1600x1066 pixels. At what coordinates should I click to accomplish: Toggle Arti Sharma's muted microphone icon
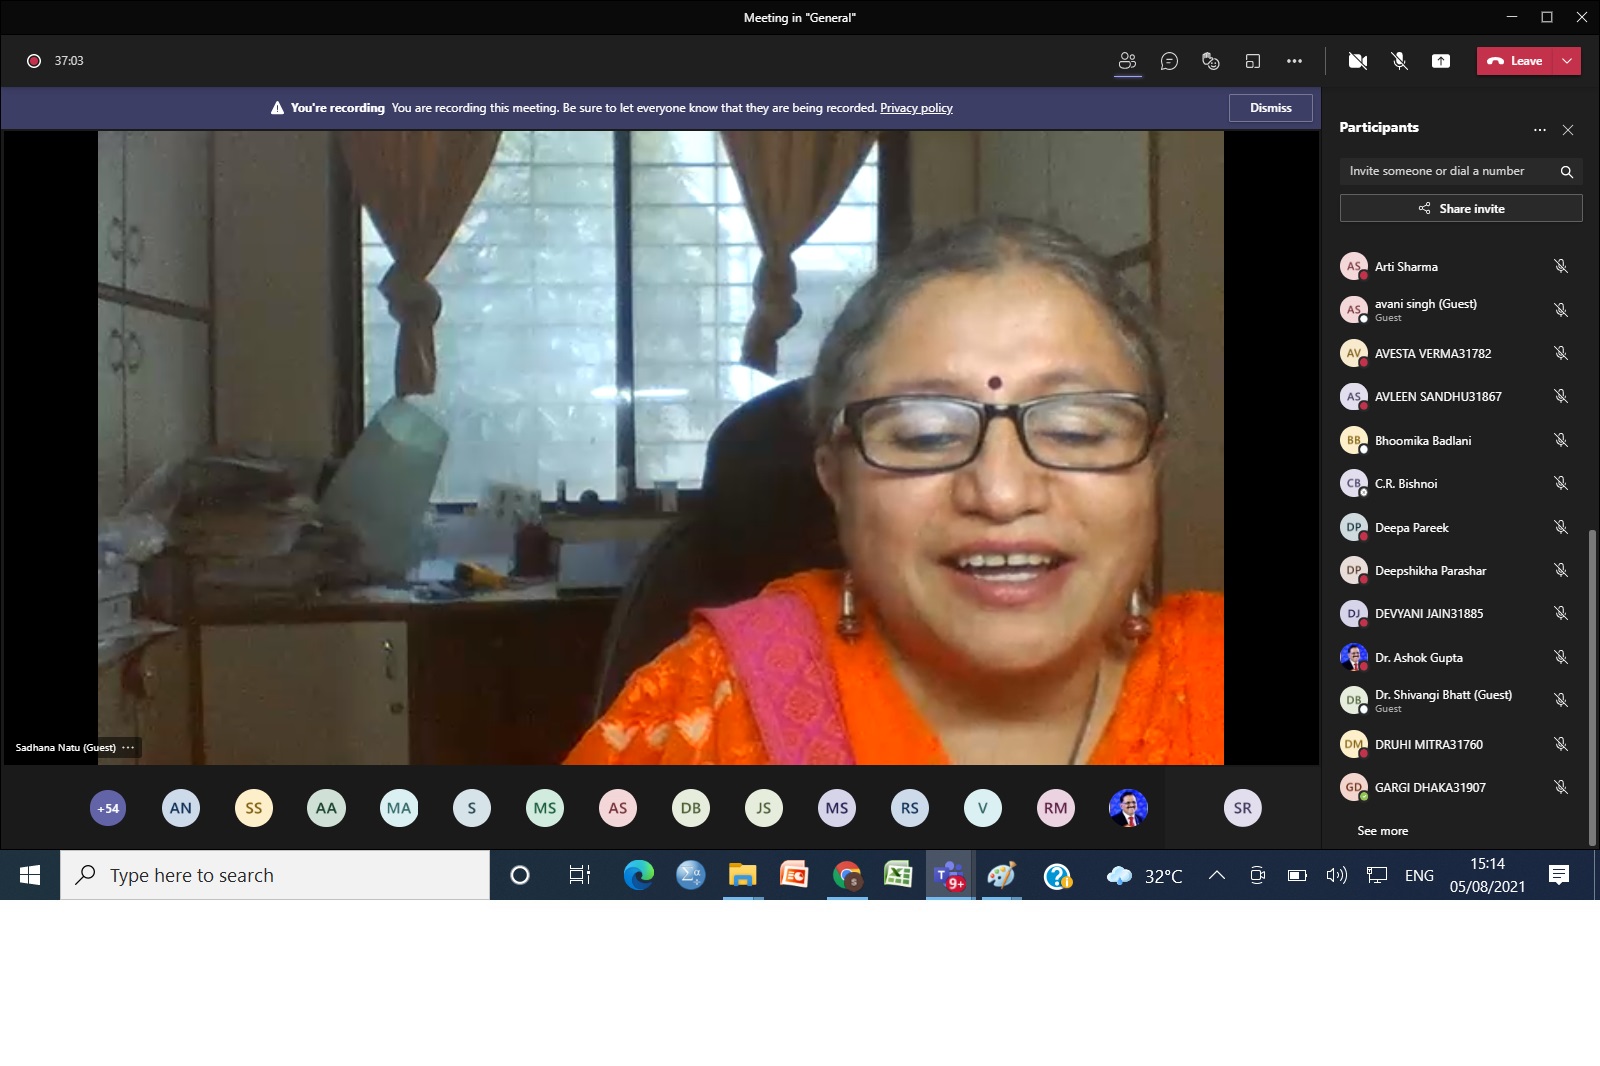click(1560, 266)
